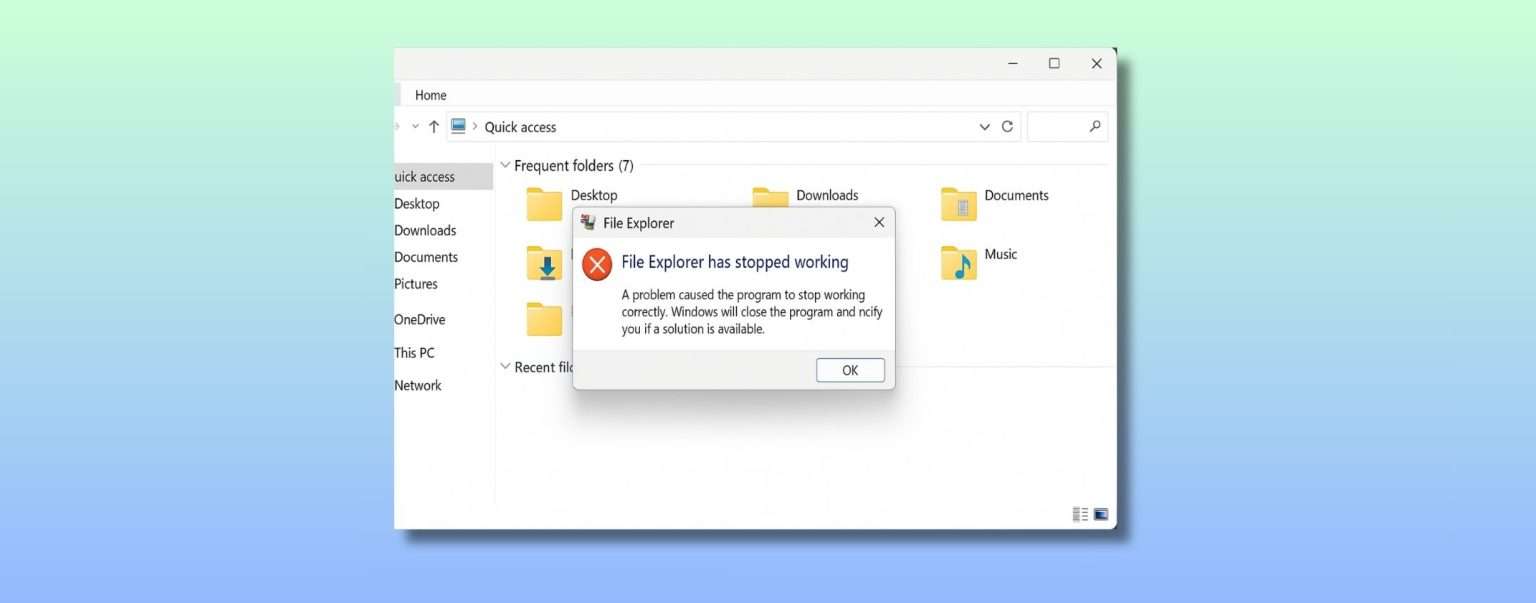The height and width of the screenshot is (603, 1536).
Task: Minimize the File Explorer window
Action: [1012, 63]
